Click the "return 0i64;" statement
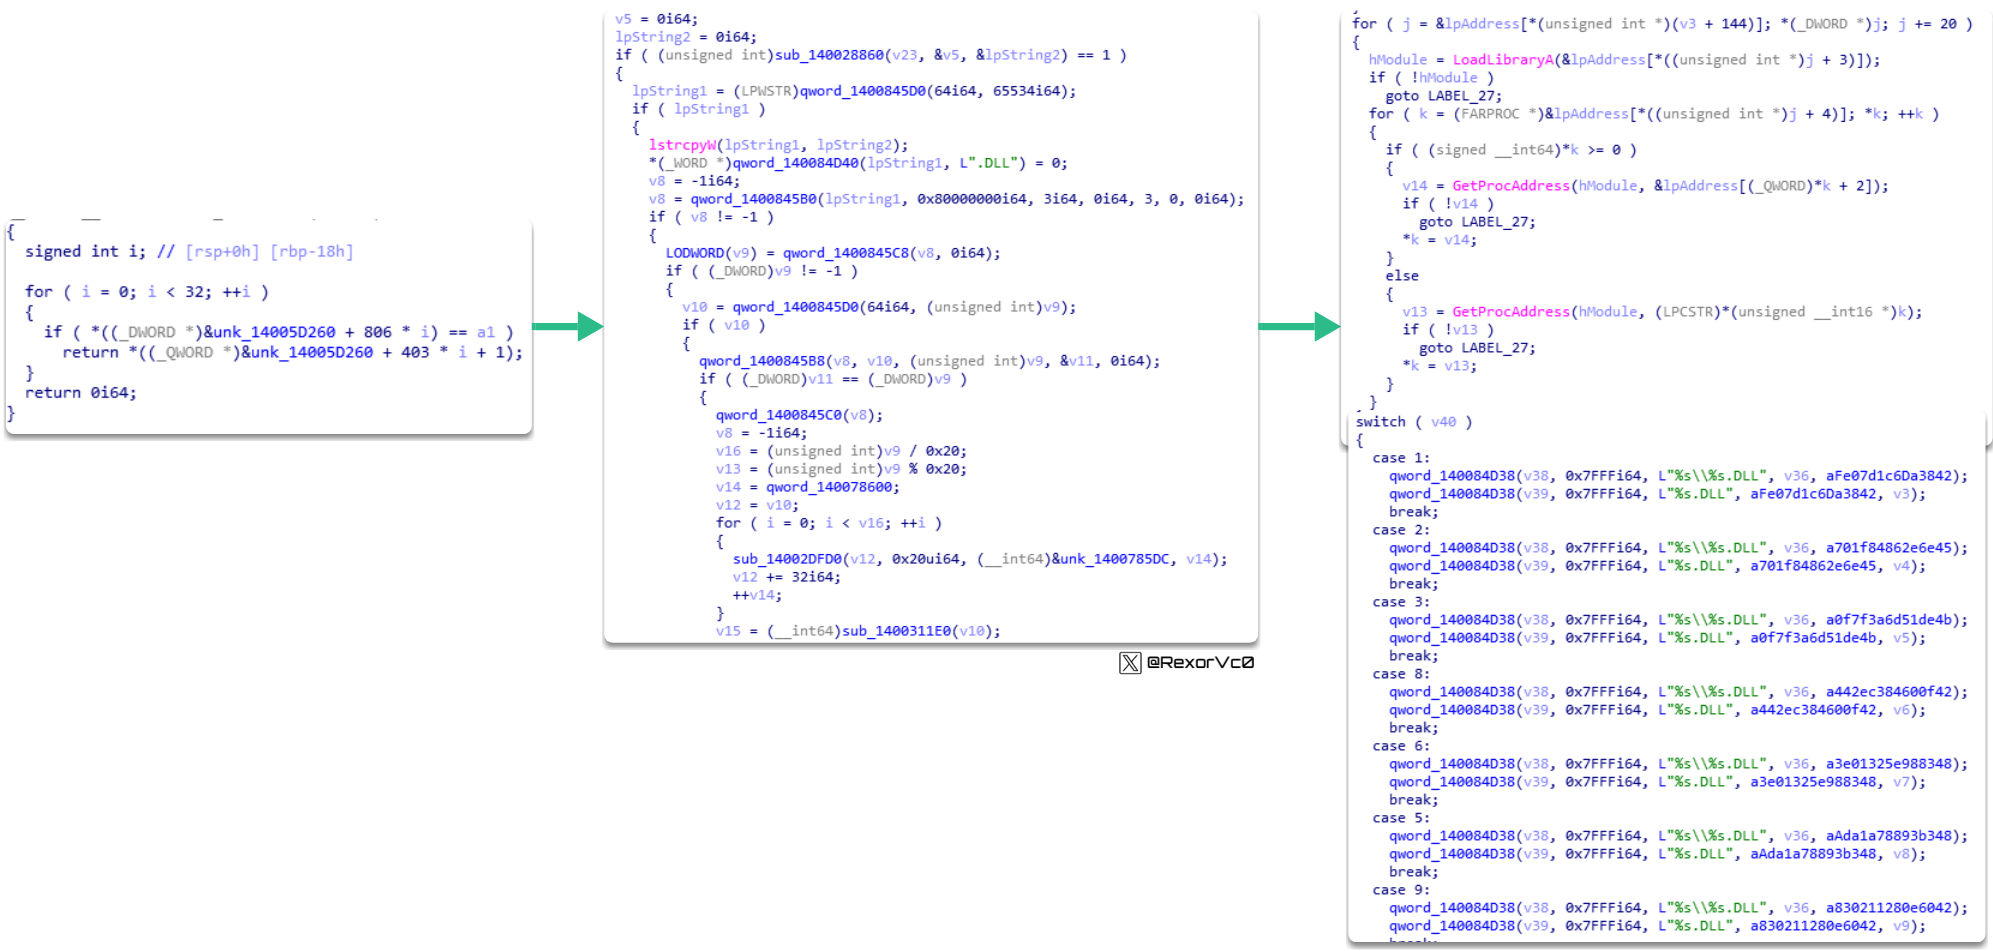Screen dimensions: 1993x951 tap(80, 393)
